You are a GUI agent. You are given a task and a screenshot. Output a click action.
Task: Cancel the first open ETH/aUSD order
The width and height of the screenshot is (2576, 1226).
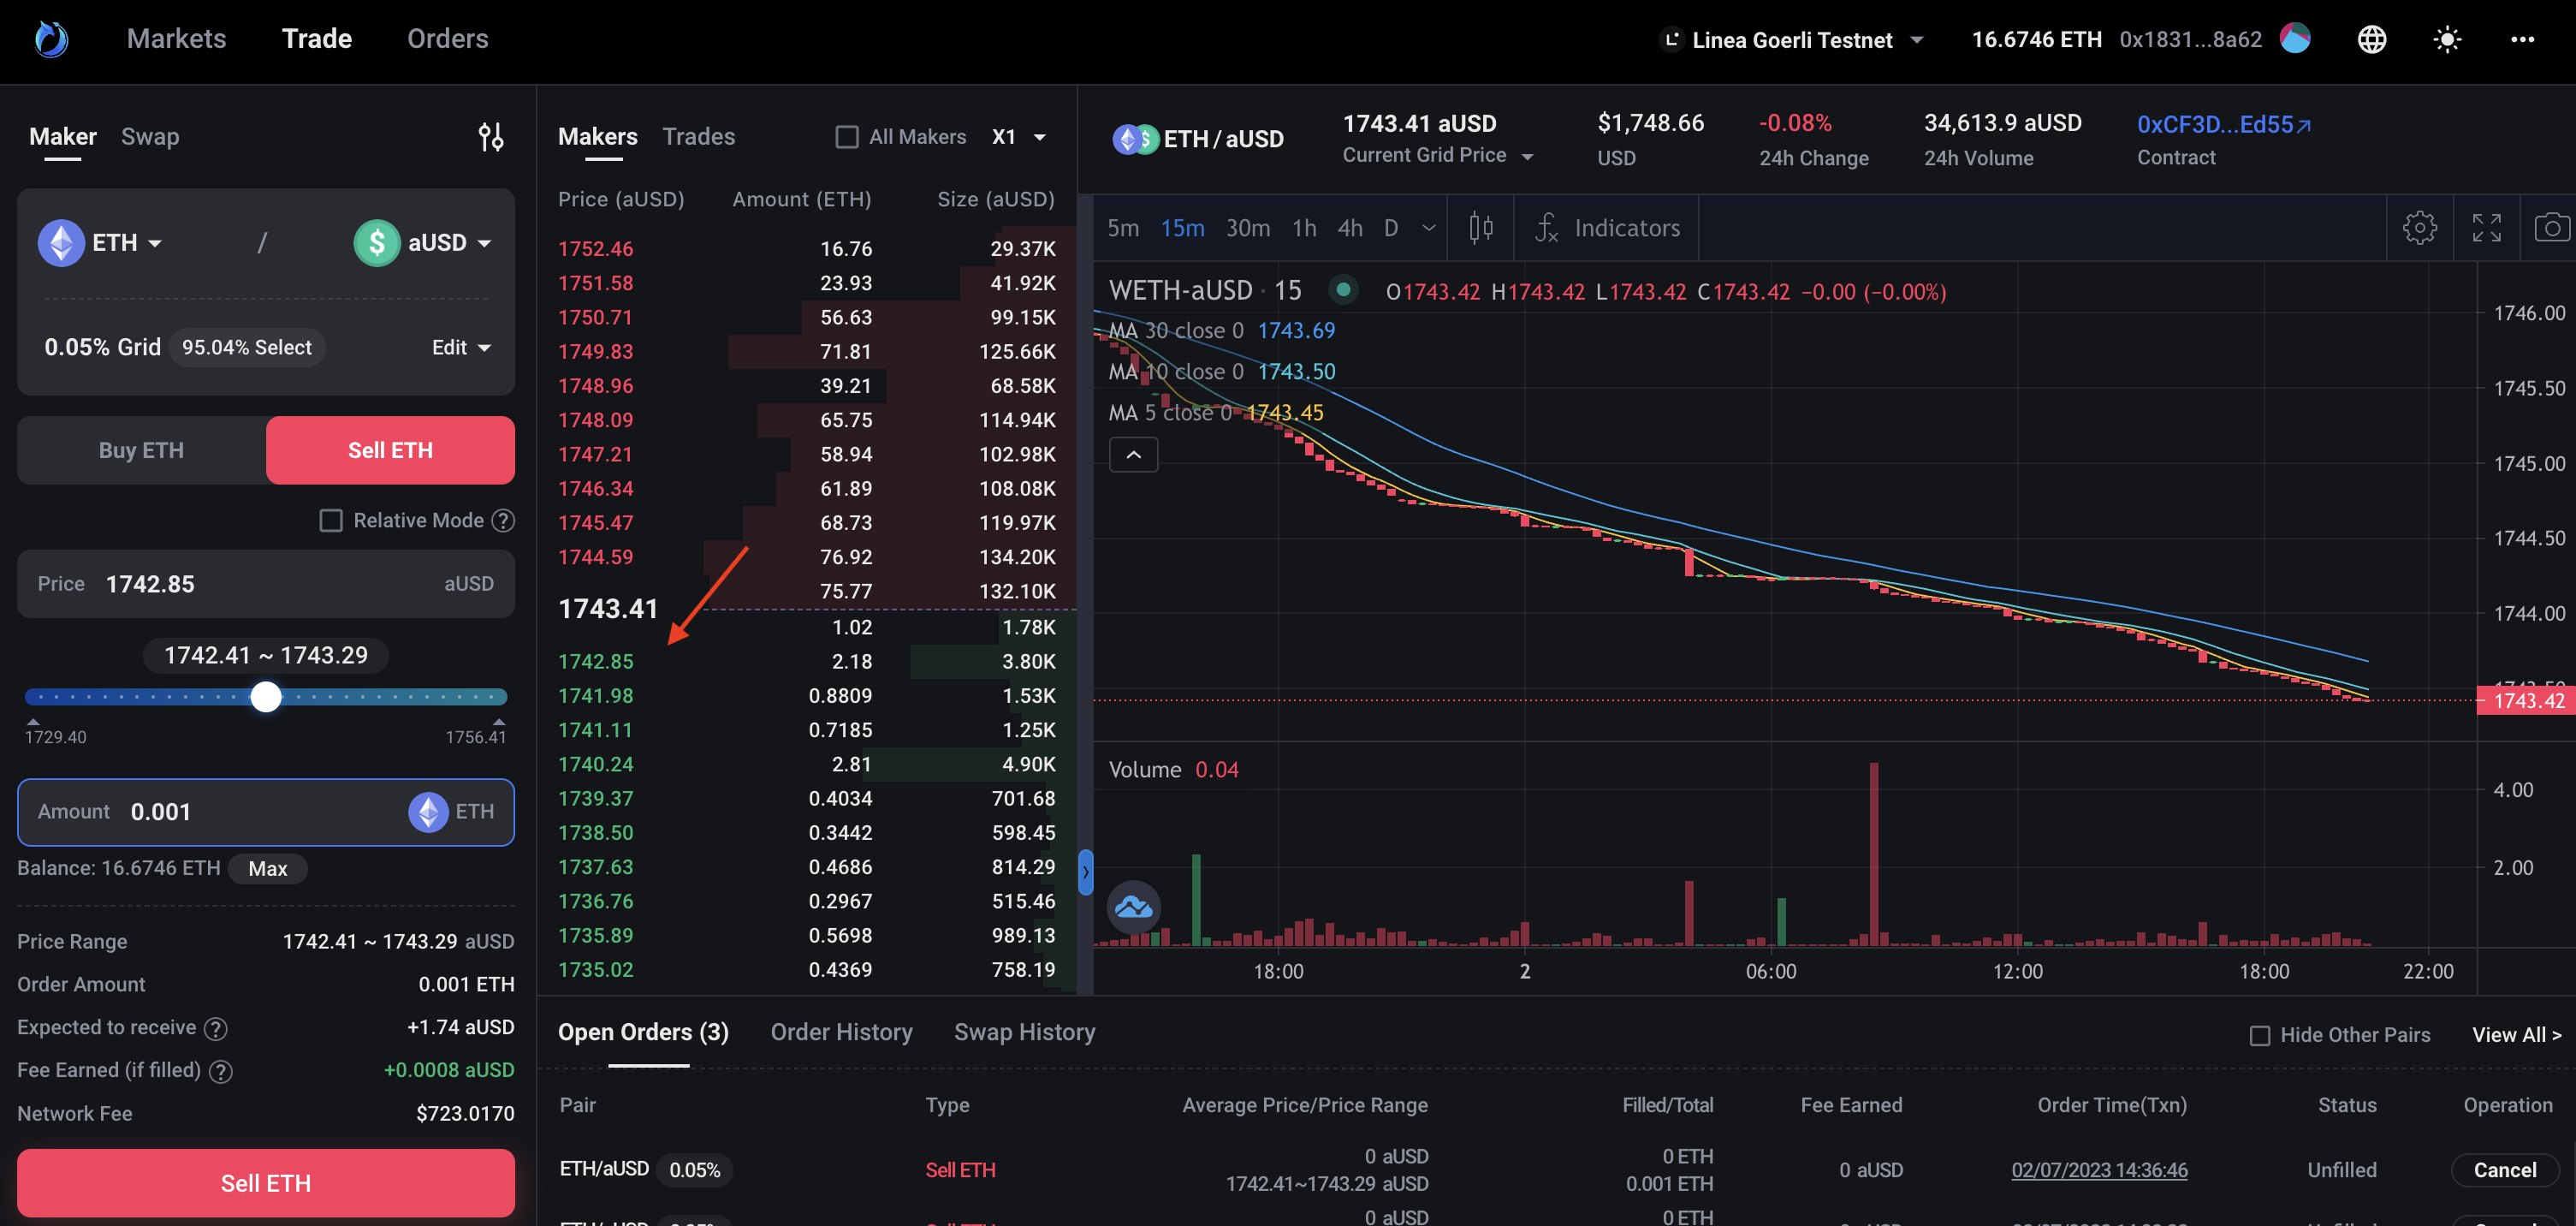[x=2503, y=1170]
